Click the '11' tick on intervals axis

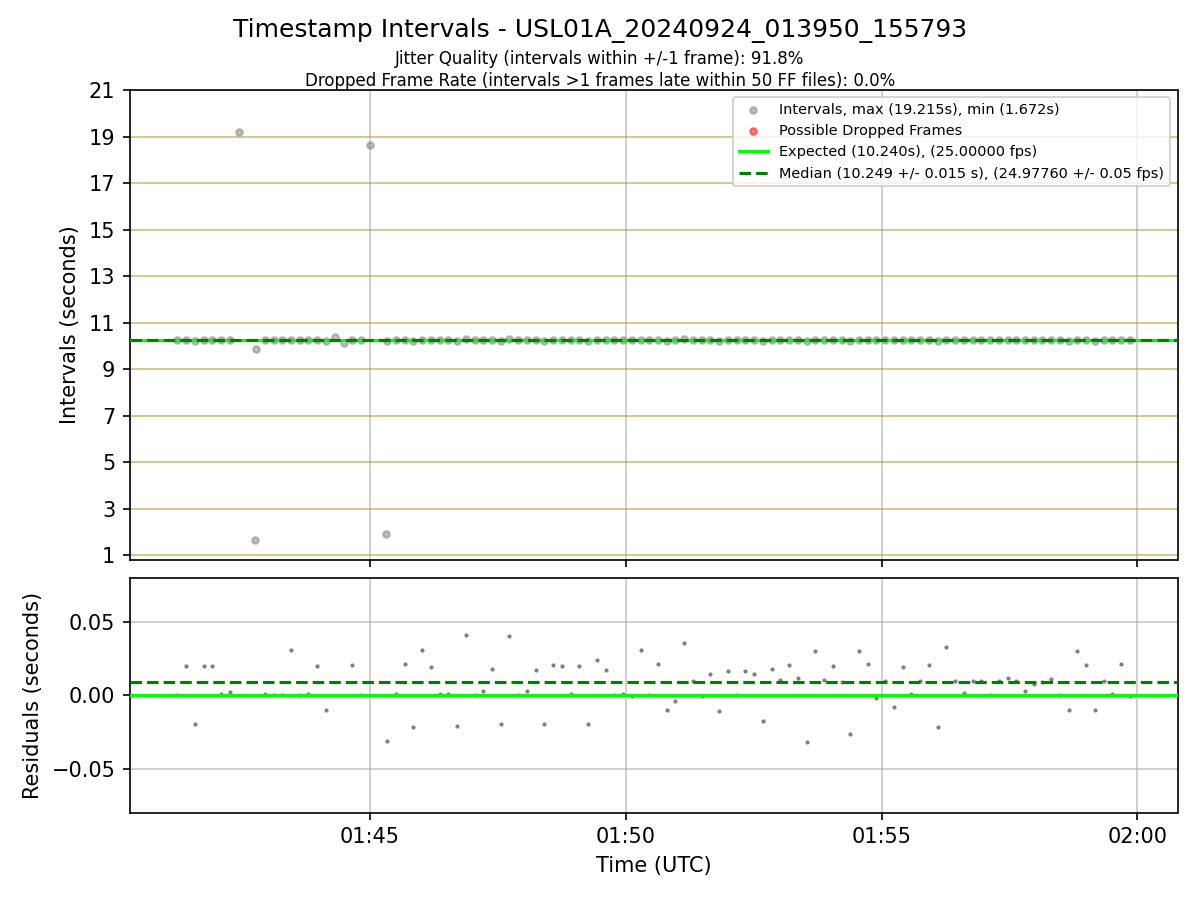[102, 323]
